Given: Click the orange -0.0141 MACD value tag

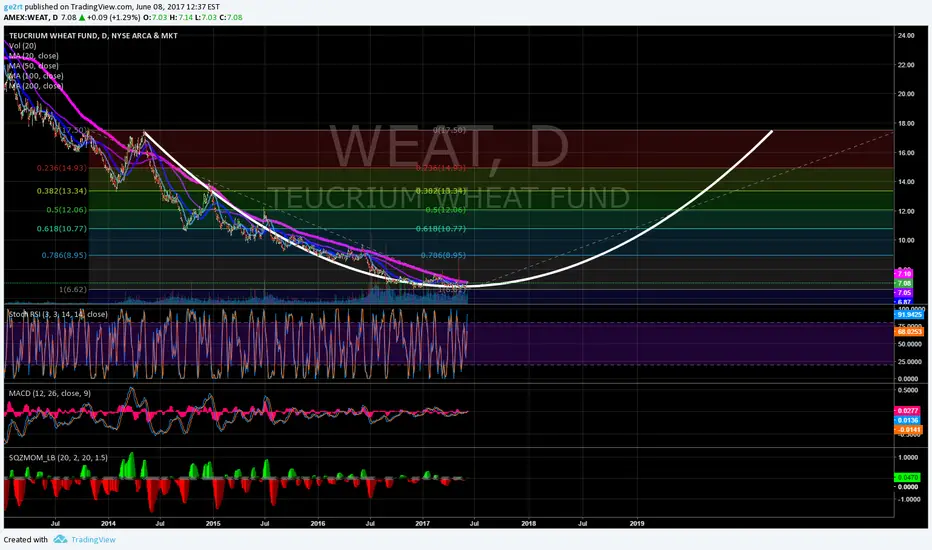Looking at the screenshot, I should coord(908,430).
